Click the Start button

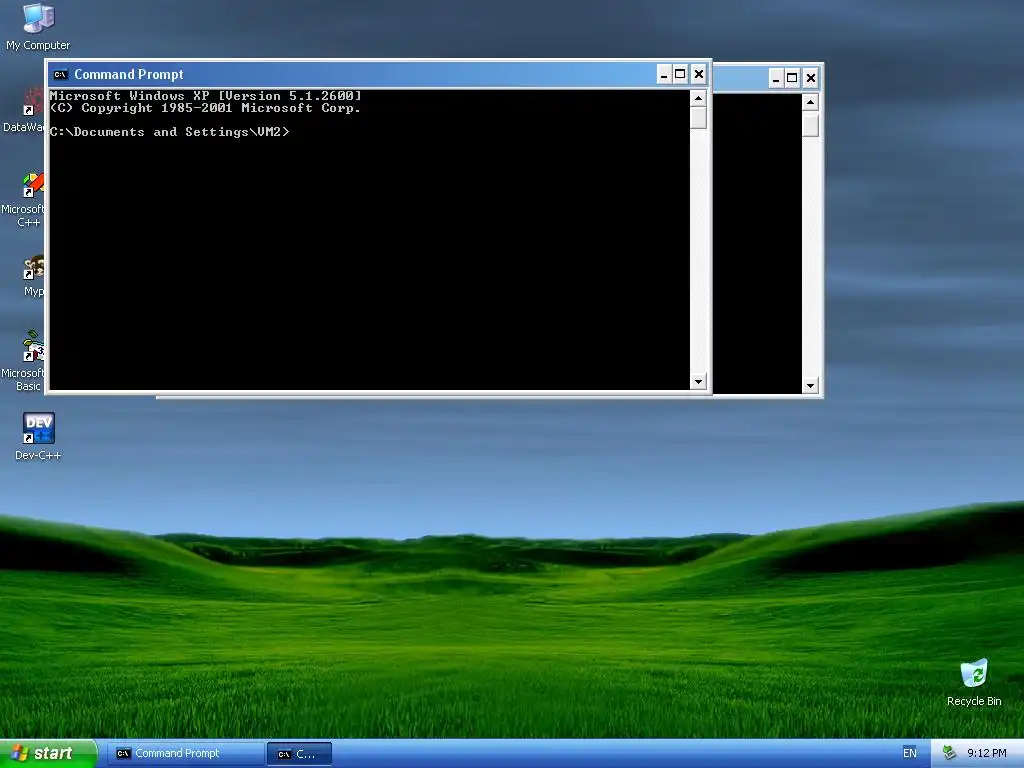pos(48,754)
